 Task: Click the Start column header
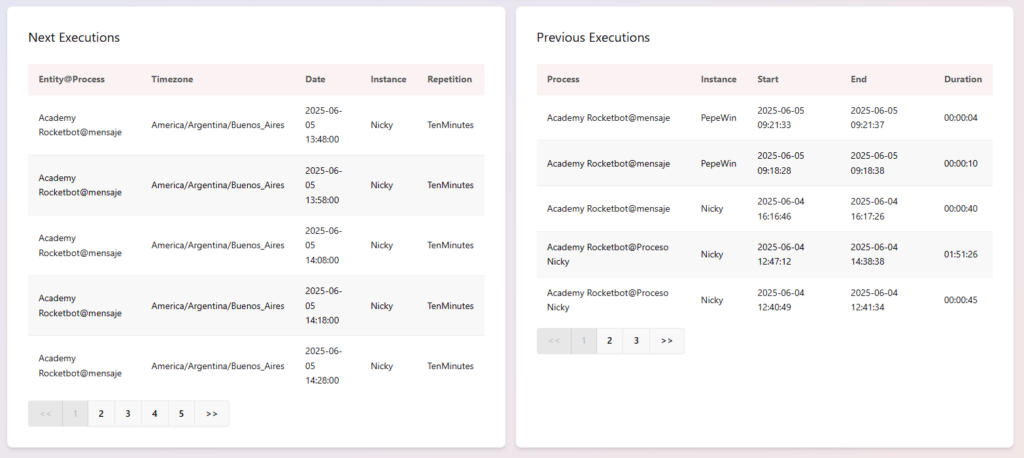(x=767, y=79)
